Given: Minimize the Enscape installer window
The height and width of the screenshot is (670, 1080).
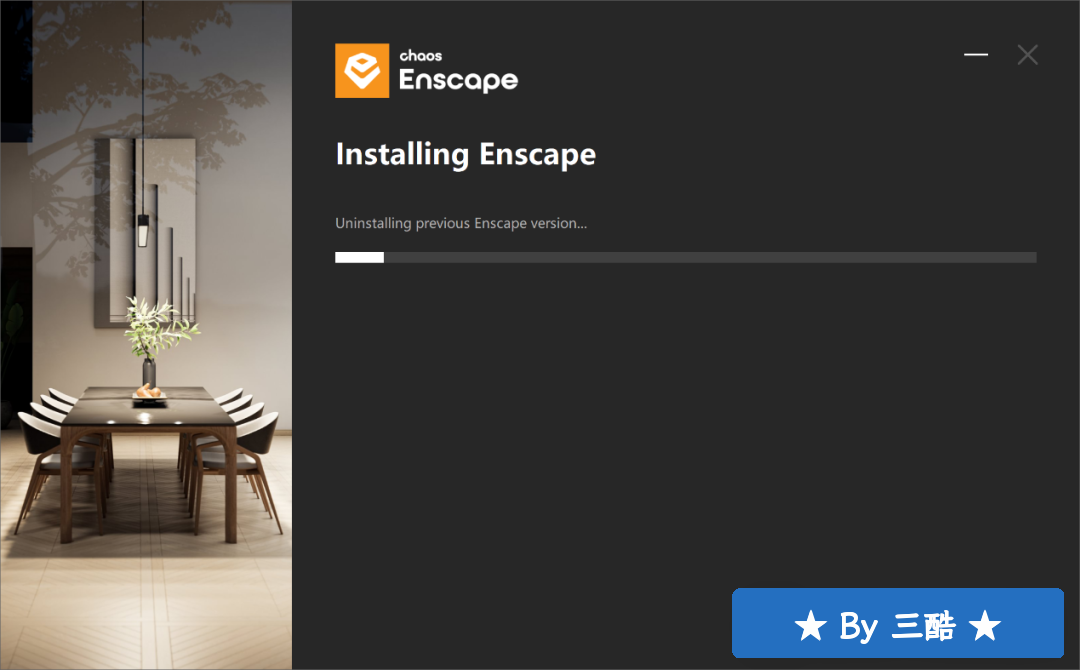Looking at the screenshot, I should click(975, 54).
